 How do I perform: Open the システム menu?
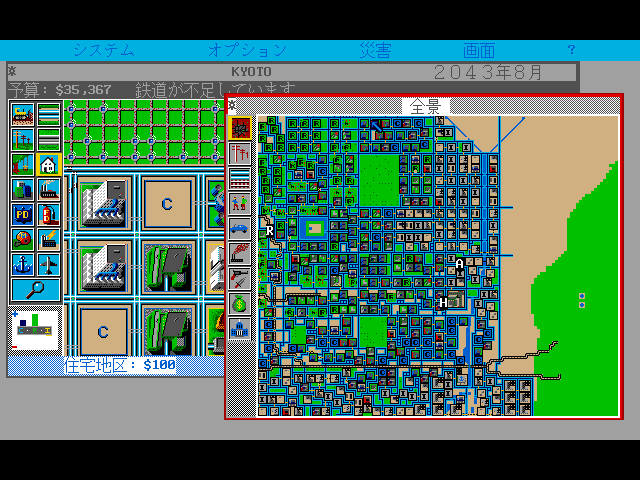pyautogui.click(x=104, y=50)
